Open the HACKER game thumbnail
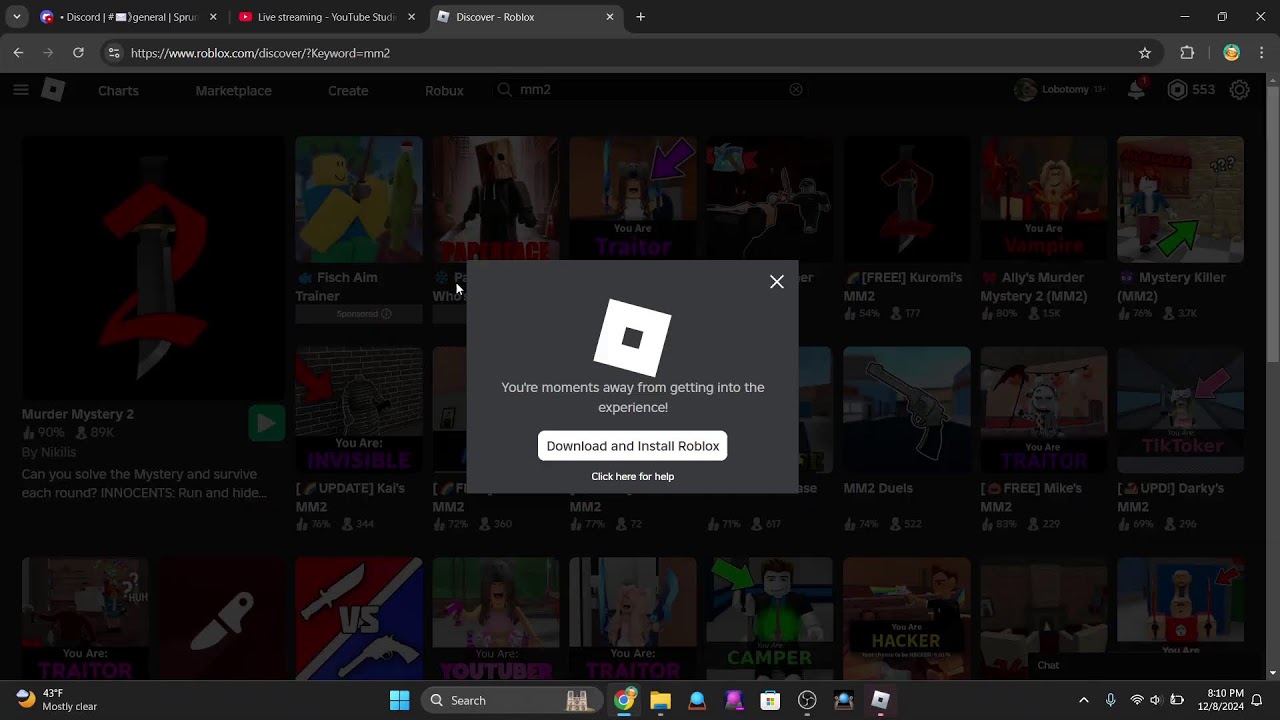Image resolution: width=1280 pixels, height=720 pixels. click(906, 619)
